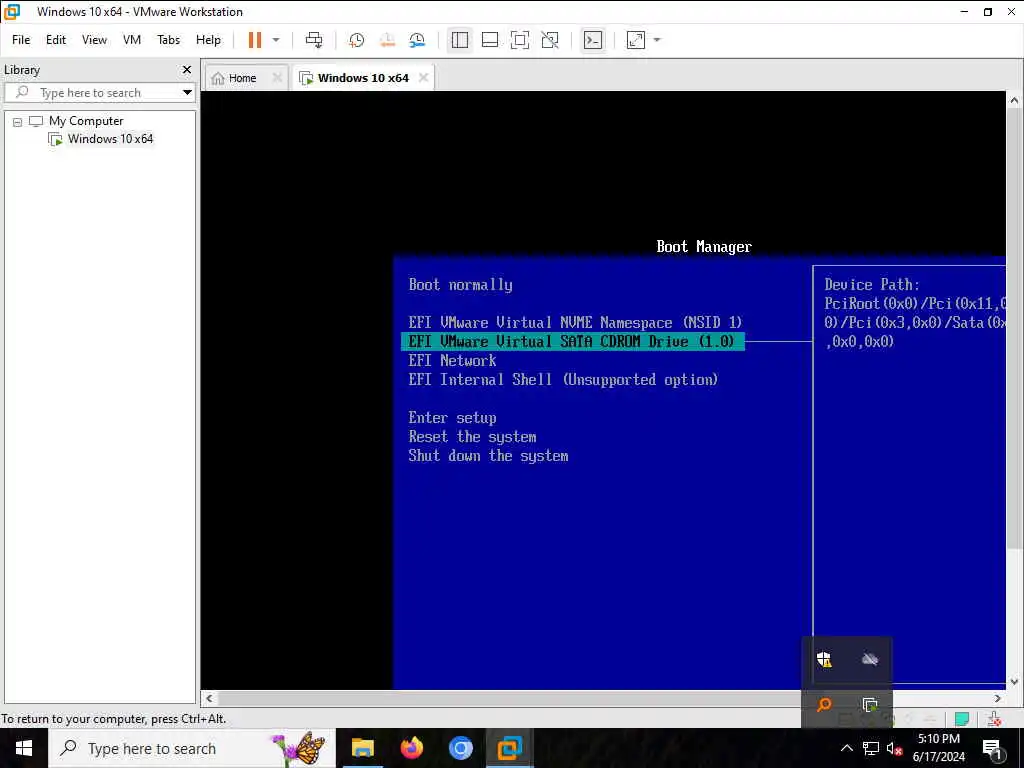
Task: Select My Computer in the Library
Action: coord(86,121)
